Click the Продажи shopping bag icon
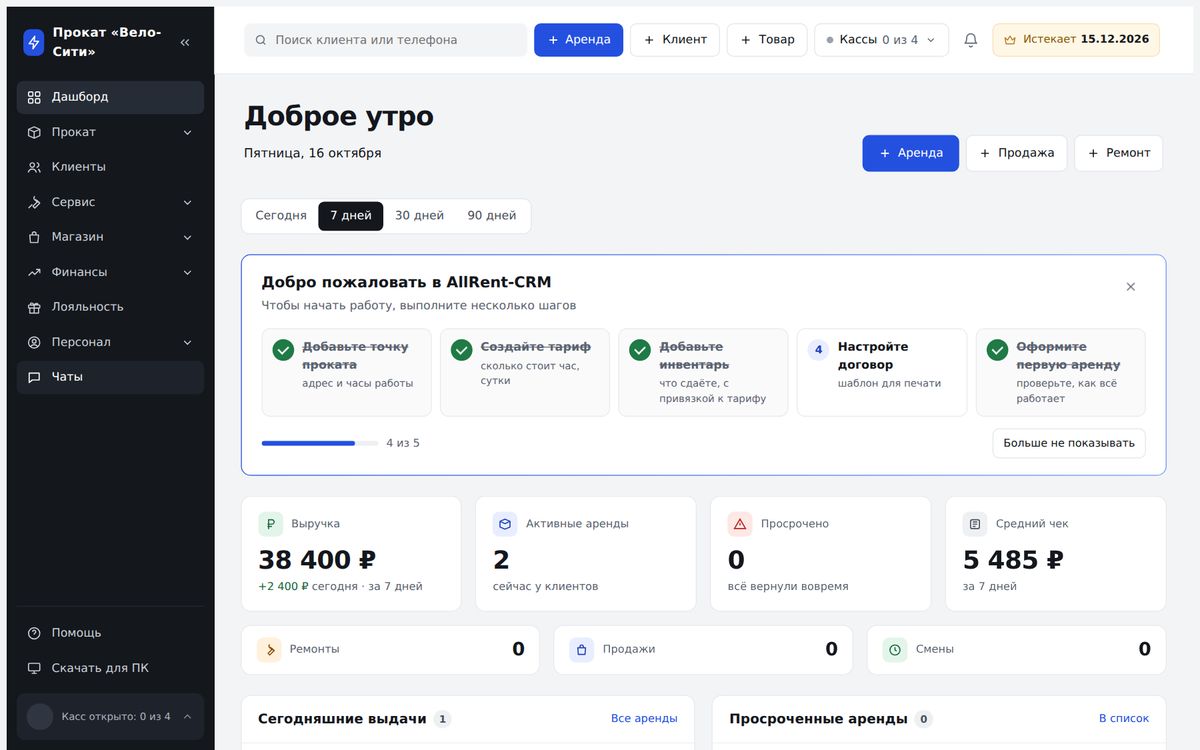This screenshot has width=1200, height=750. pyautogui.click(x=582, y=649)
